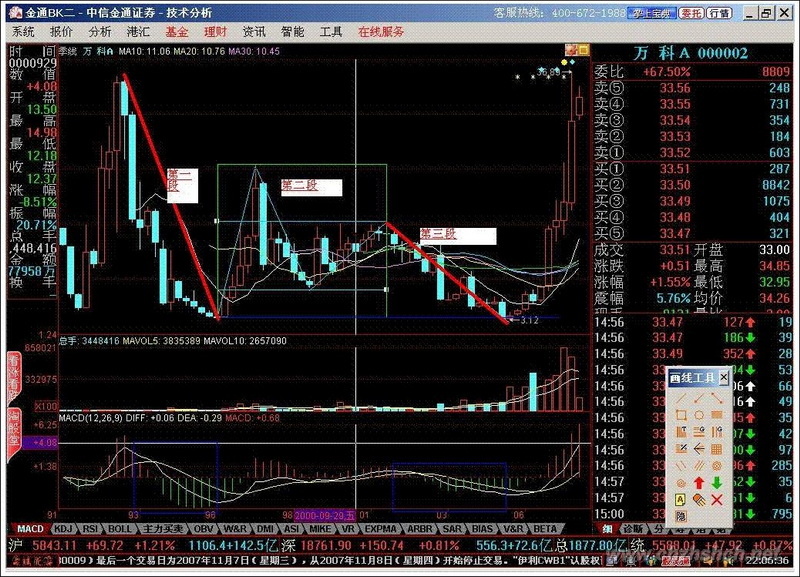Select the 主力买卖 indicator tab

tap(161, 528)
